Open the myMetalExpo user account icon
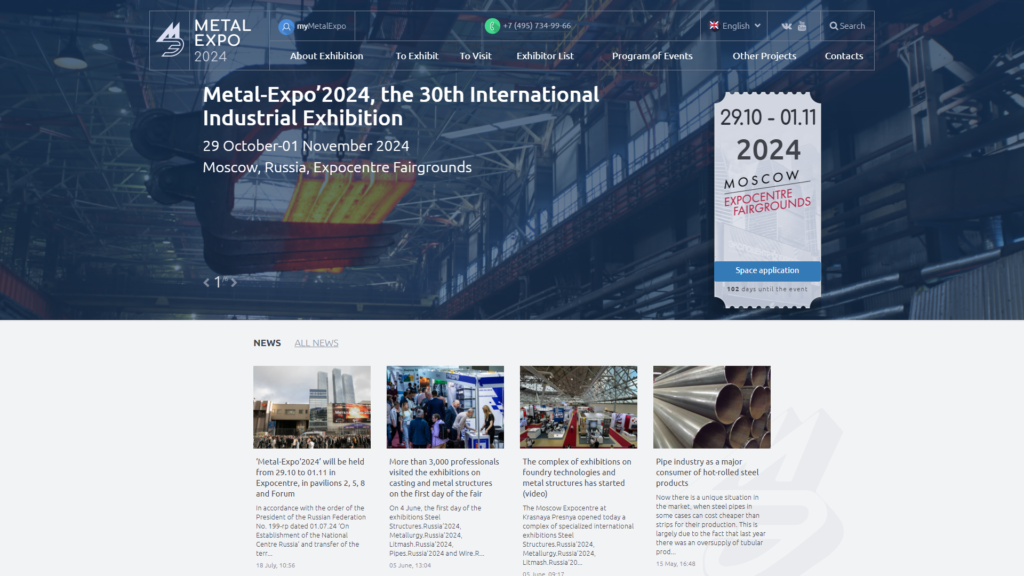Image resolution: width=1024 pixels, height=576 pixels. coord(285,27)
